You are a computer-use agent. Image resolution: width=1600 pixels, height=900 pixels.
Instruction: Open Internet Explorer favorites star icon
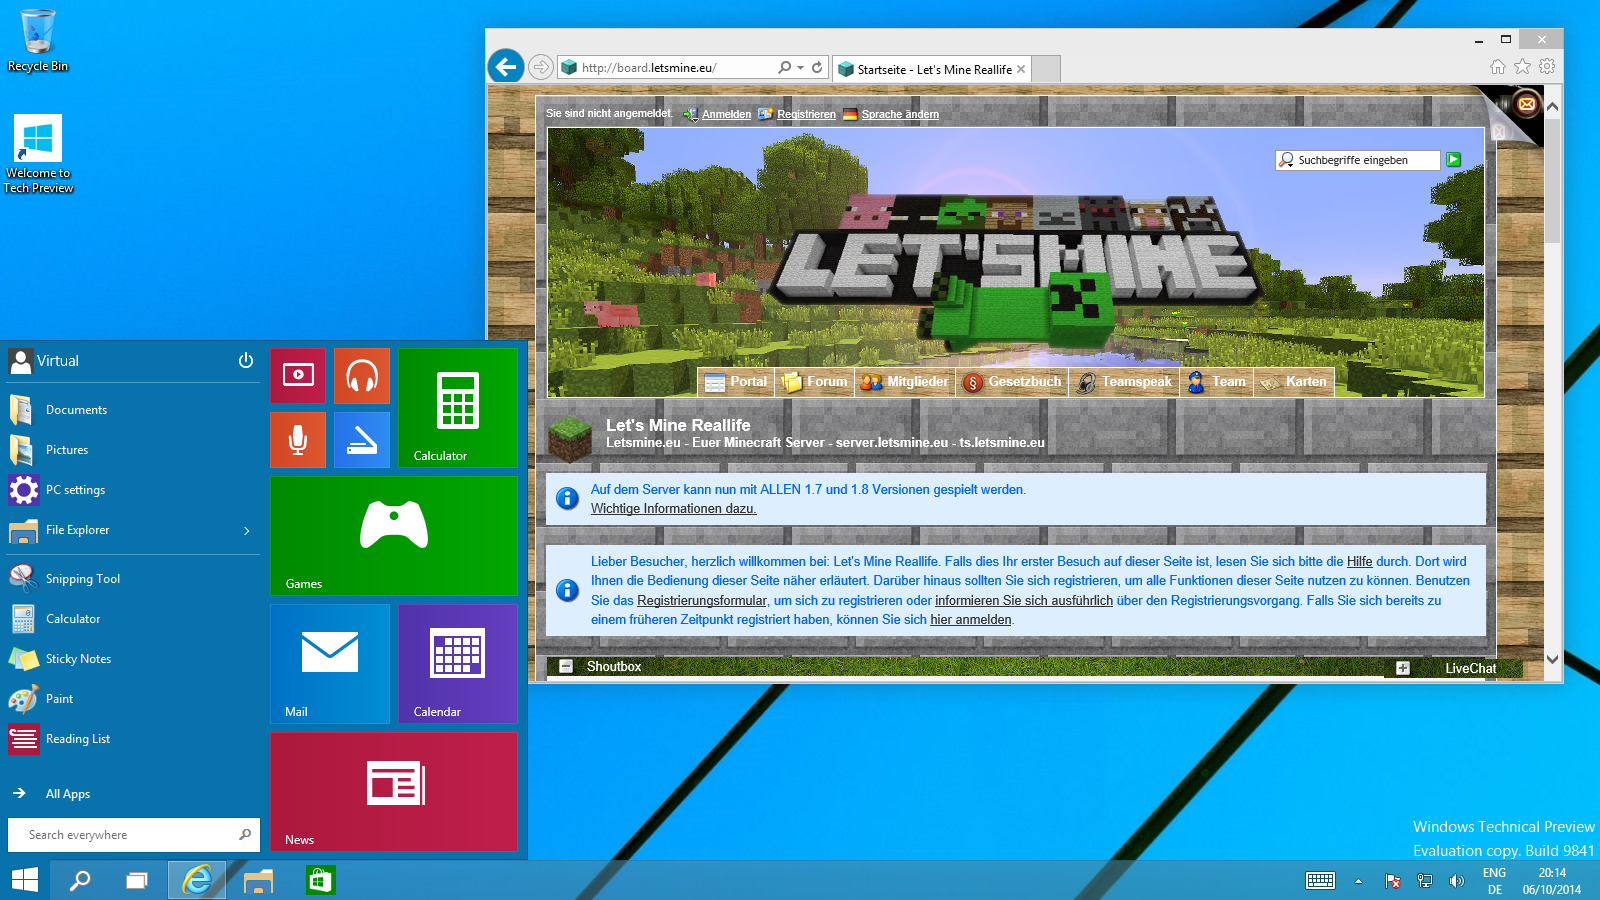(x=1522, y=67)
